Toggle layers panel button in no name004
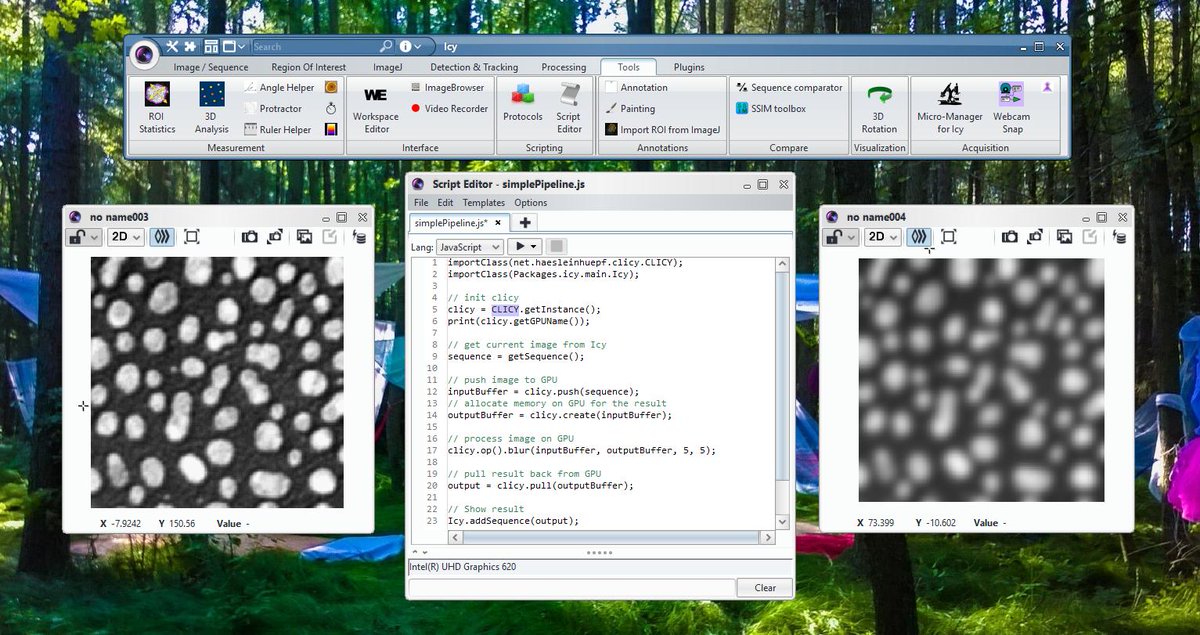The image size is (1200, 635). 919,237
